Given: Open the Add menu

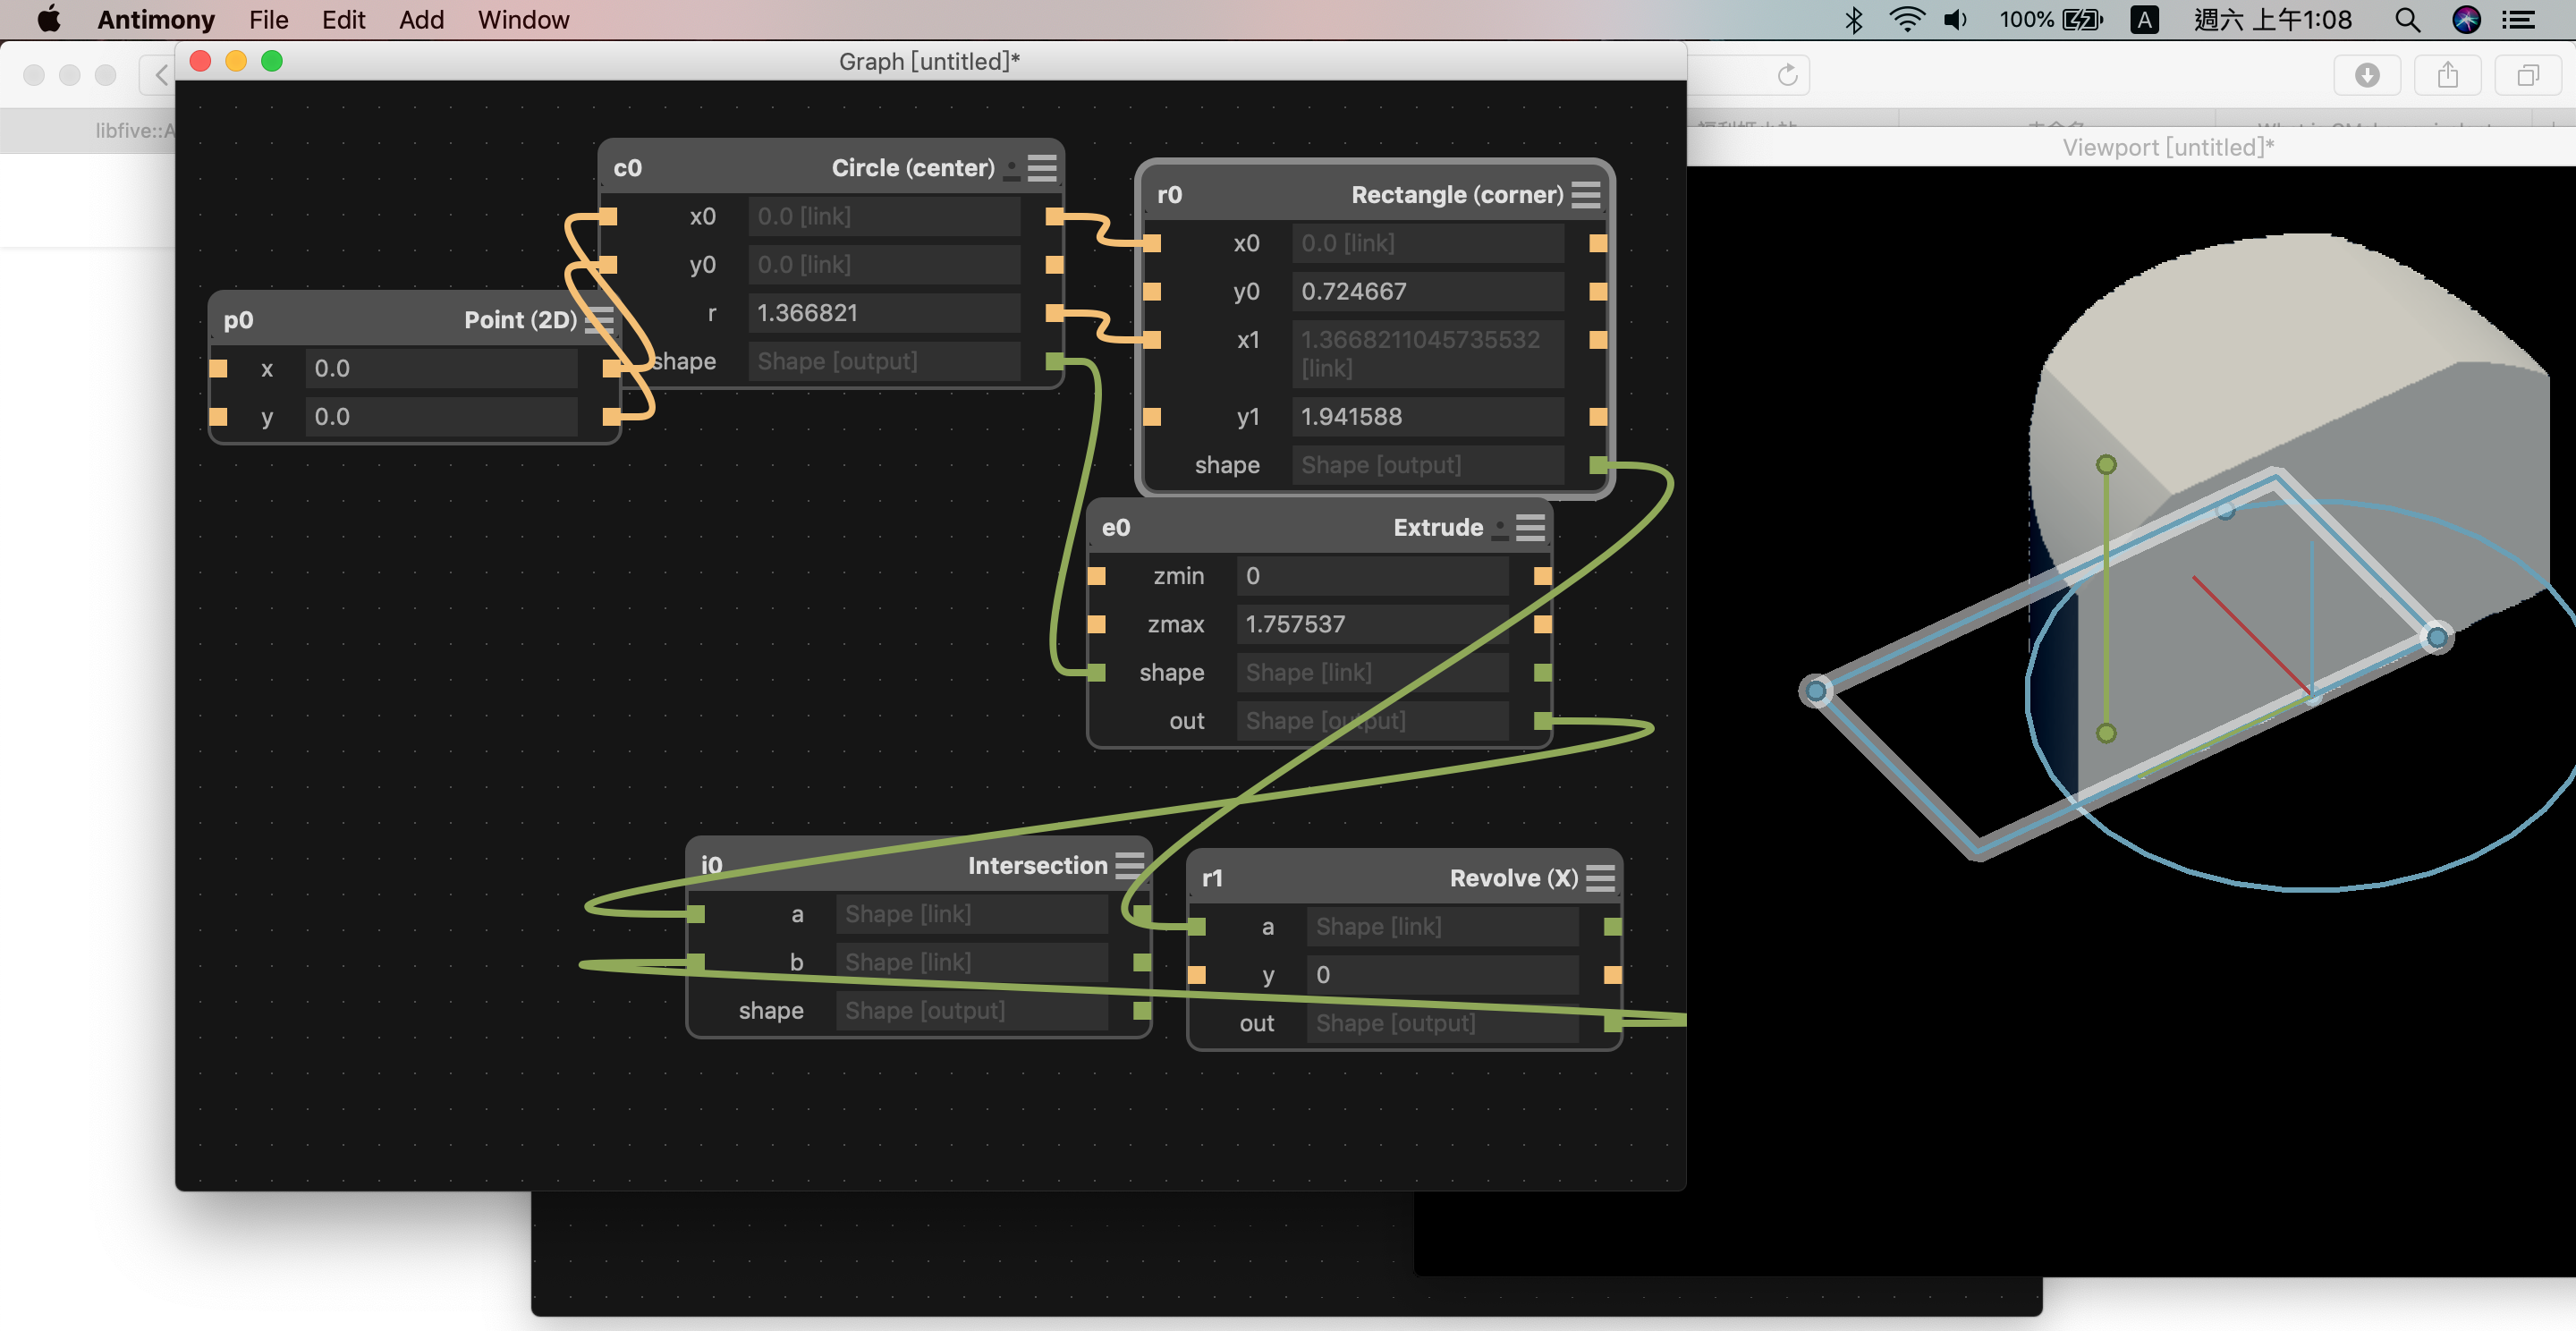Looking at the screenshot, I should (421, 20).
